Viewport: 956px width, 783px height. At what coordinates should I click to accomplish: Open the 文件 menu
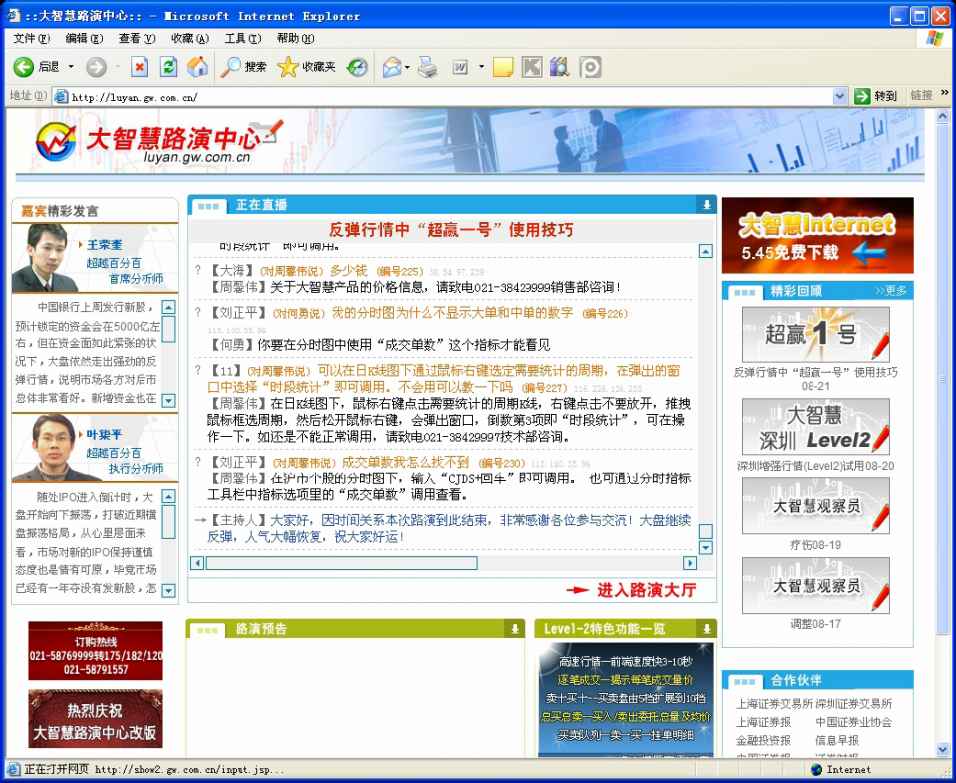32,38
